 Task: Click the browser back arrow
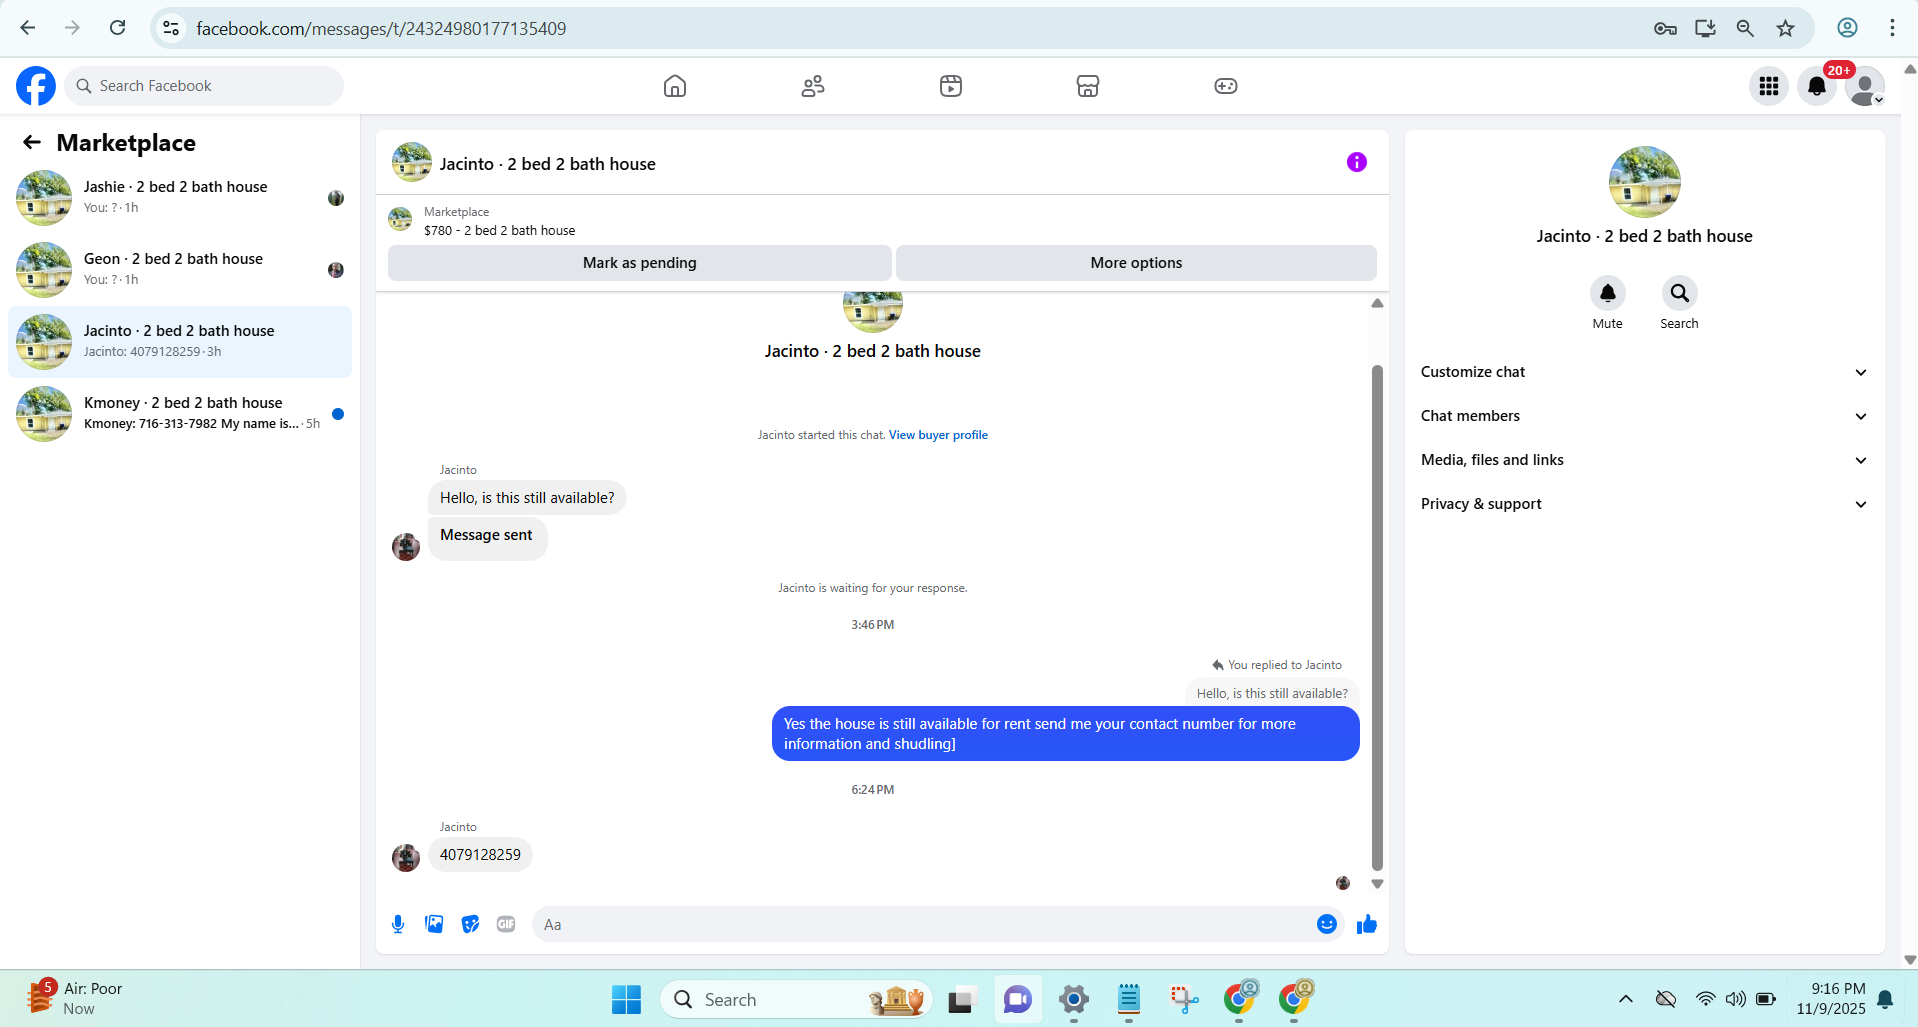click(28, 28)
